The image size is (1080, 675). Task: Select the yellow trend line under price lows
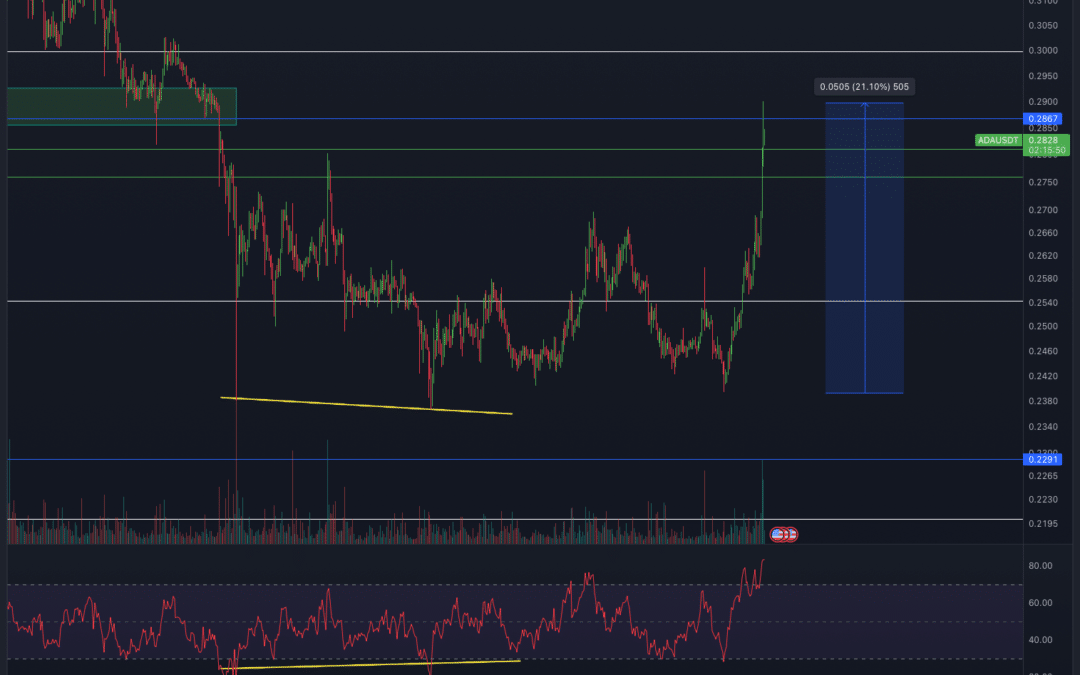coord(366,406)
